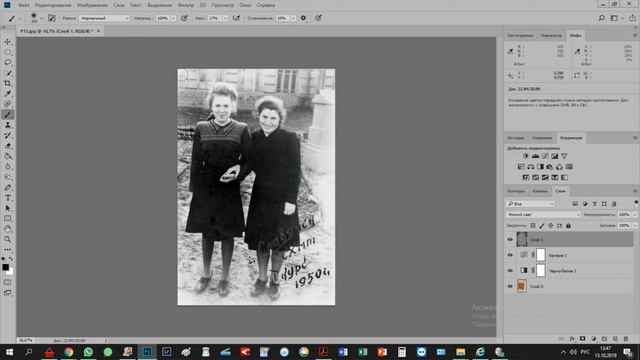Select the Move tool

(x=8, y=42)
